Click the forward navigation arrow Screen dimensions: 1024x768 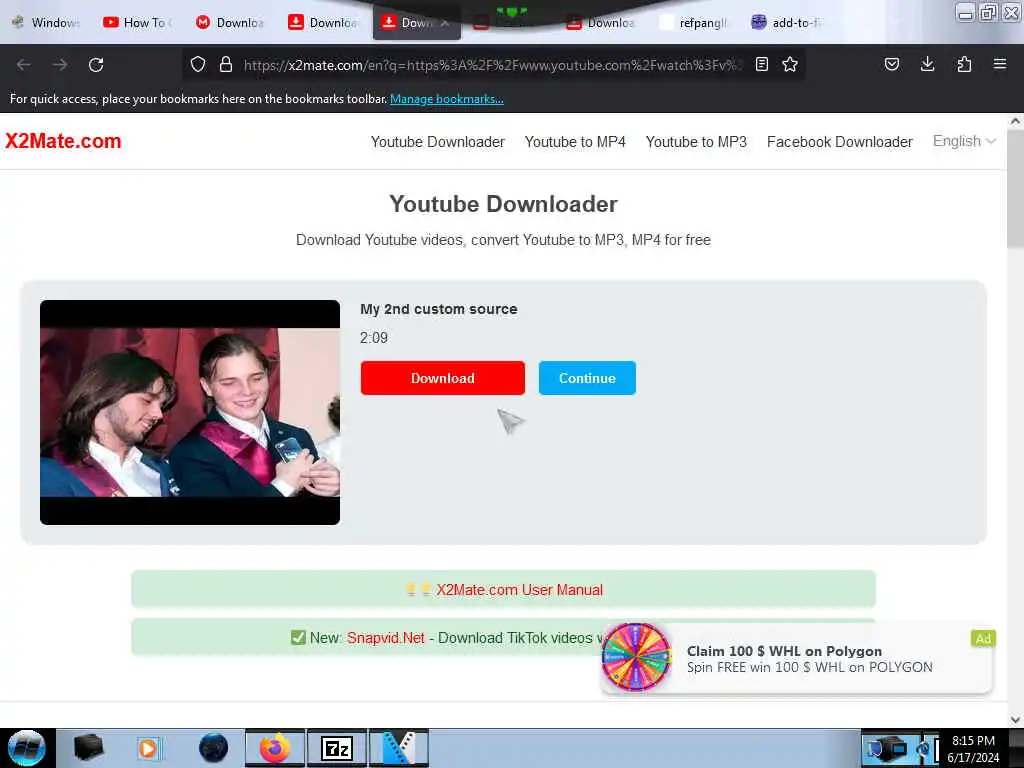pyautogui.click(x=60, y=65)
